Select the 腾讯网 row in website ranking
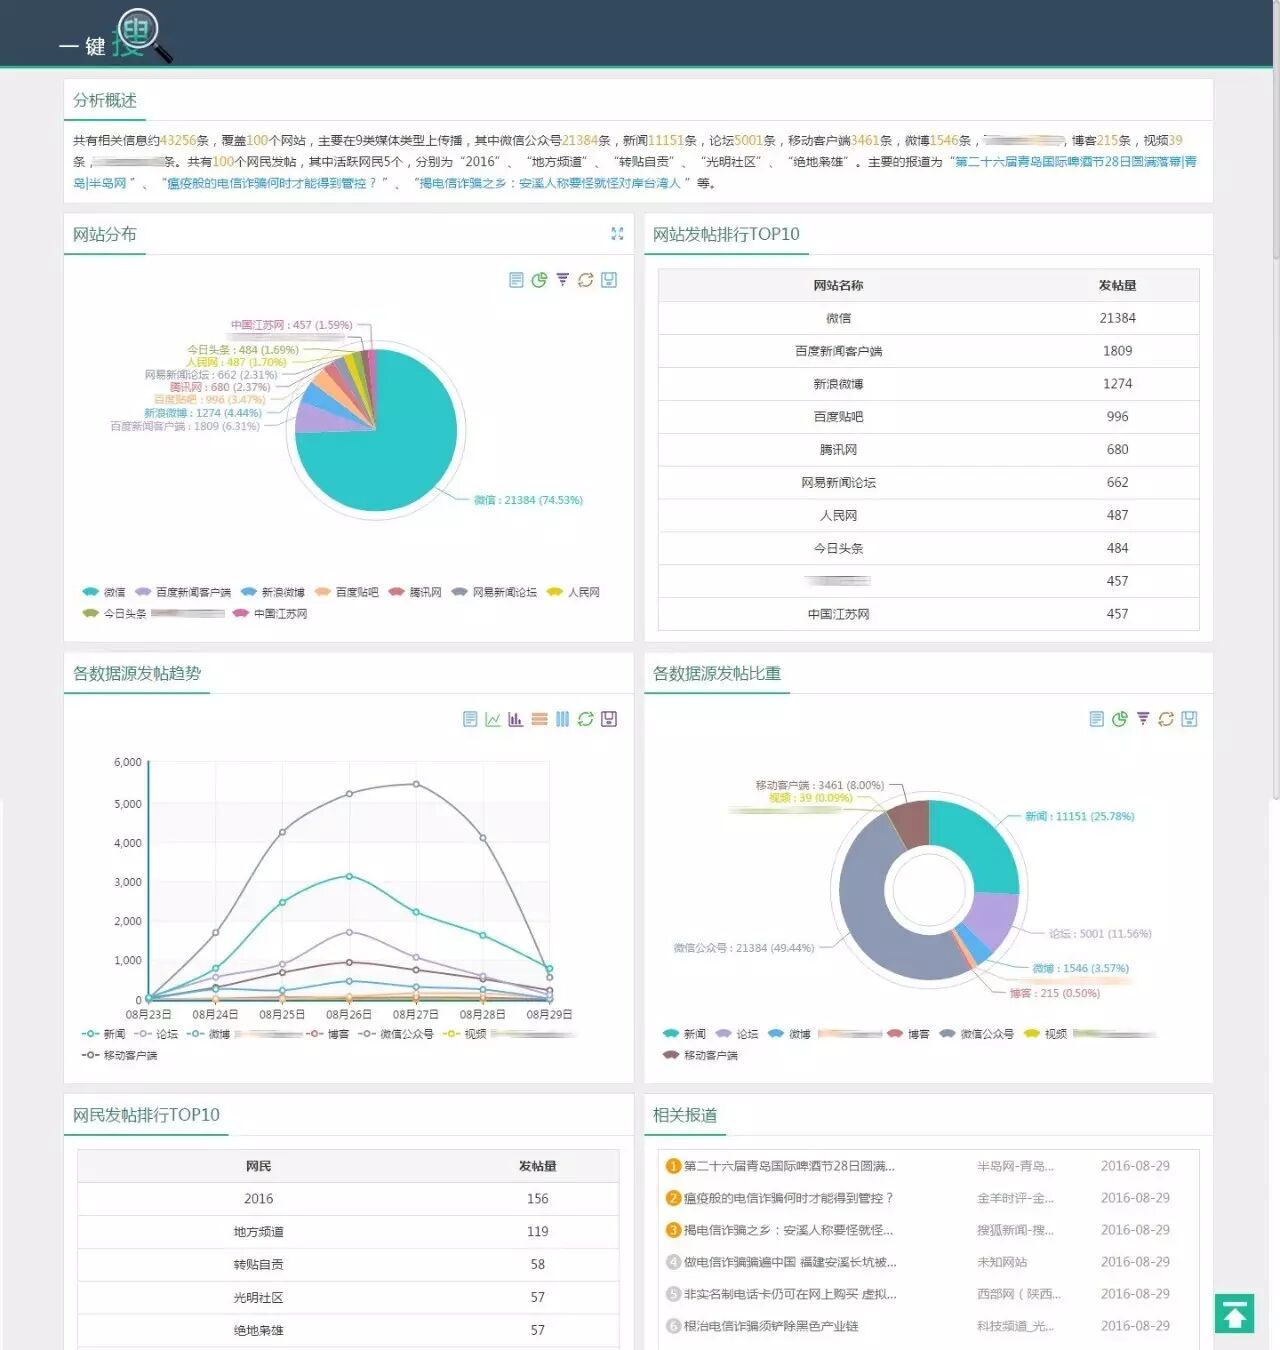The image size is (1280, 1350). pyautogui.click(x=928, y=450)
